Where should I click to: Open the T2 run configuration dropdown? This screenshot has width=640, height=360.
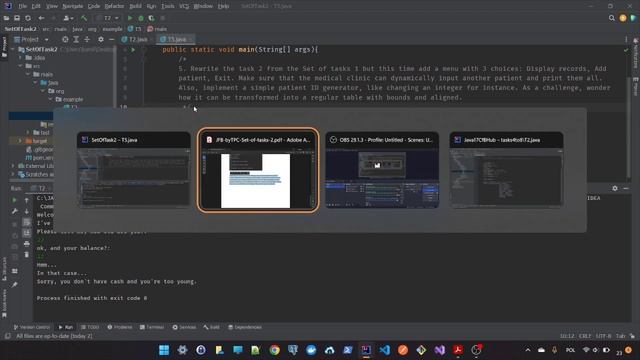pos(107,18)
